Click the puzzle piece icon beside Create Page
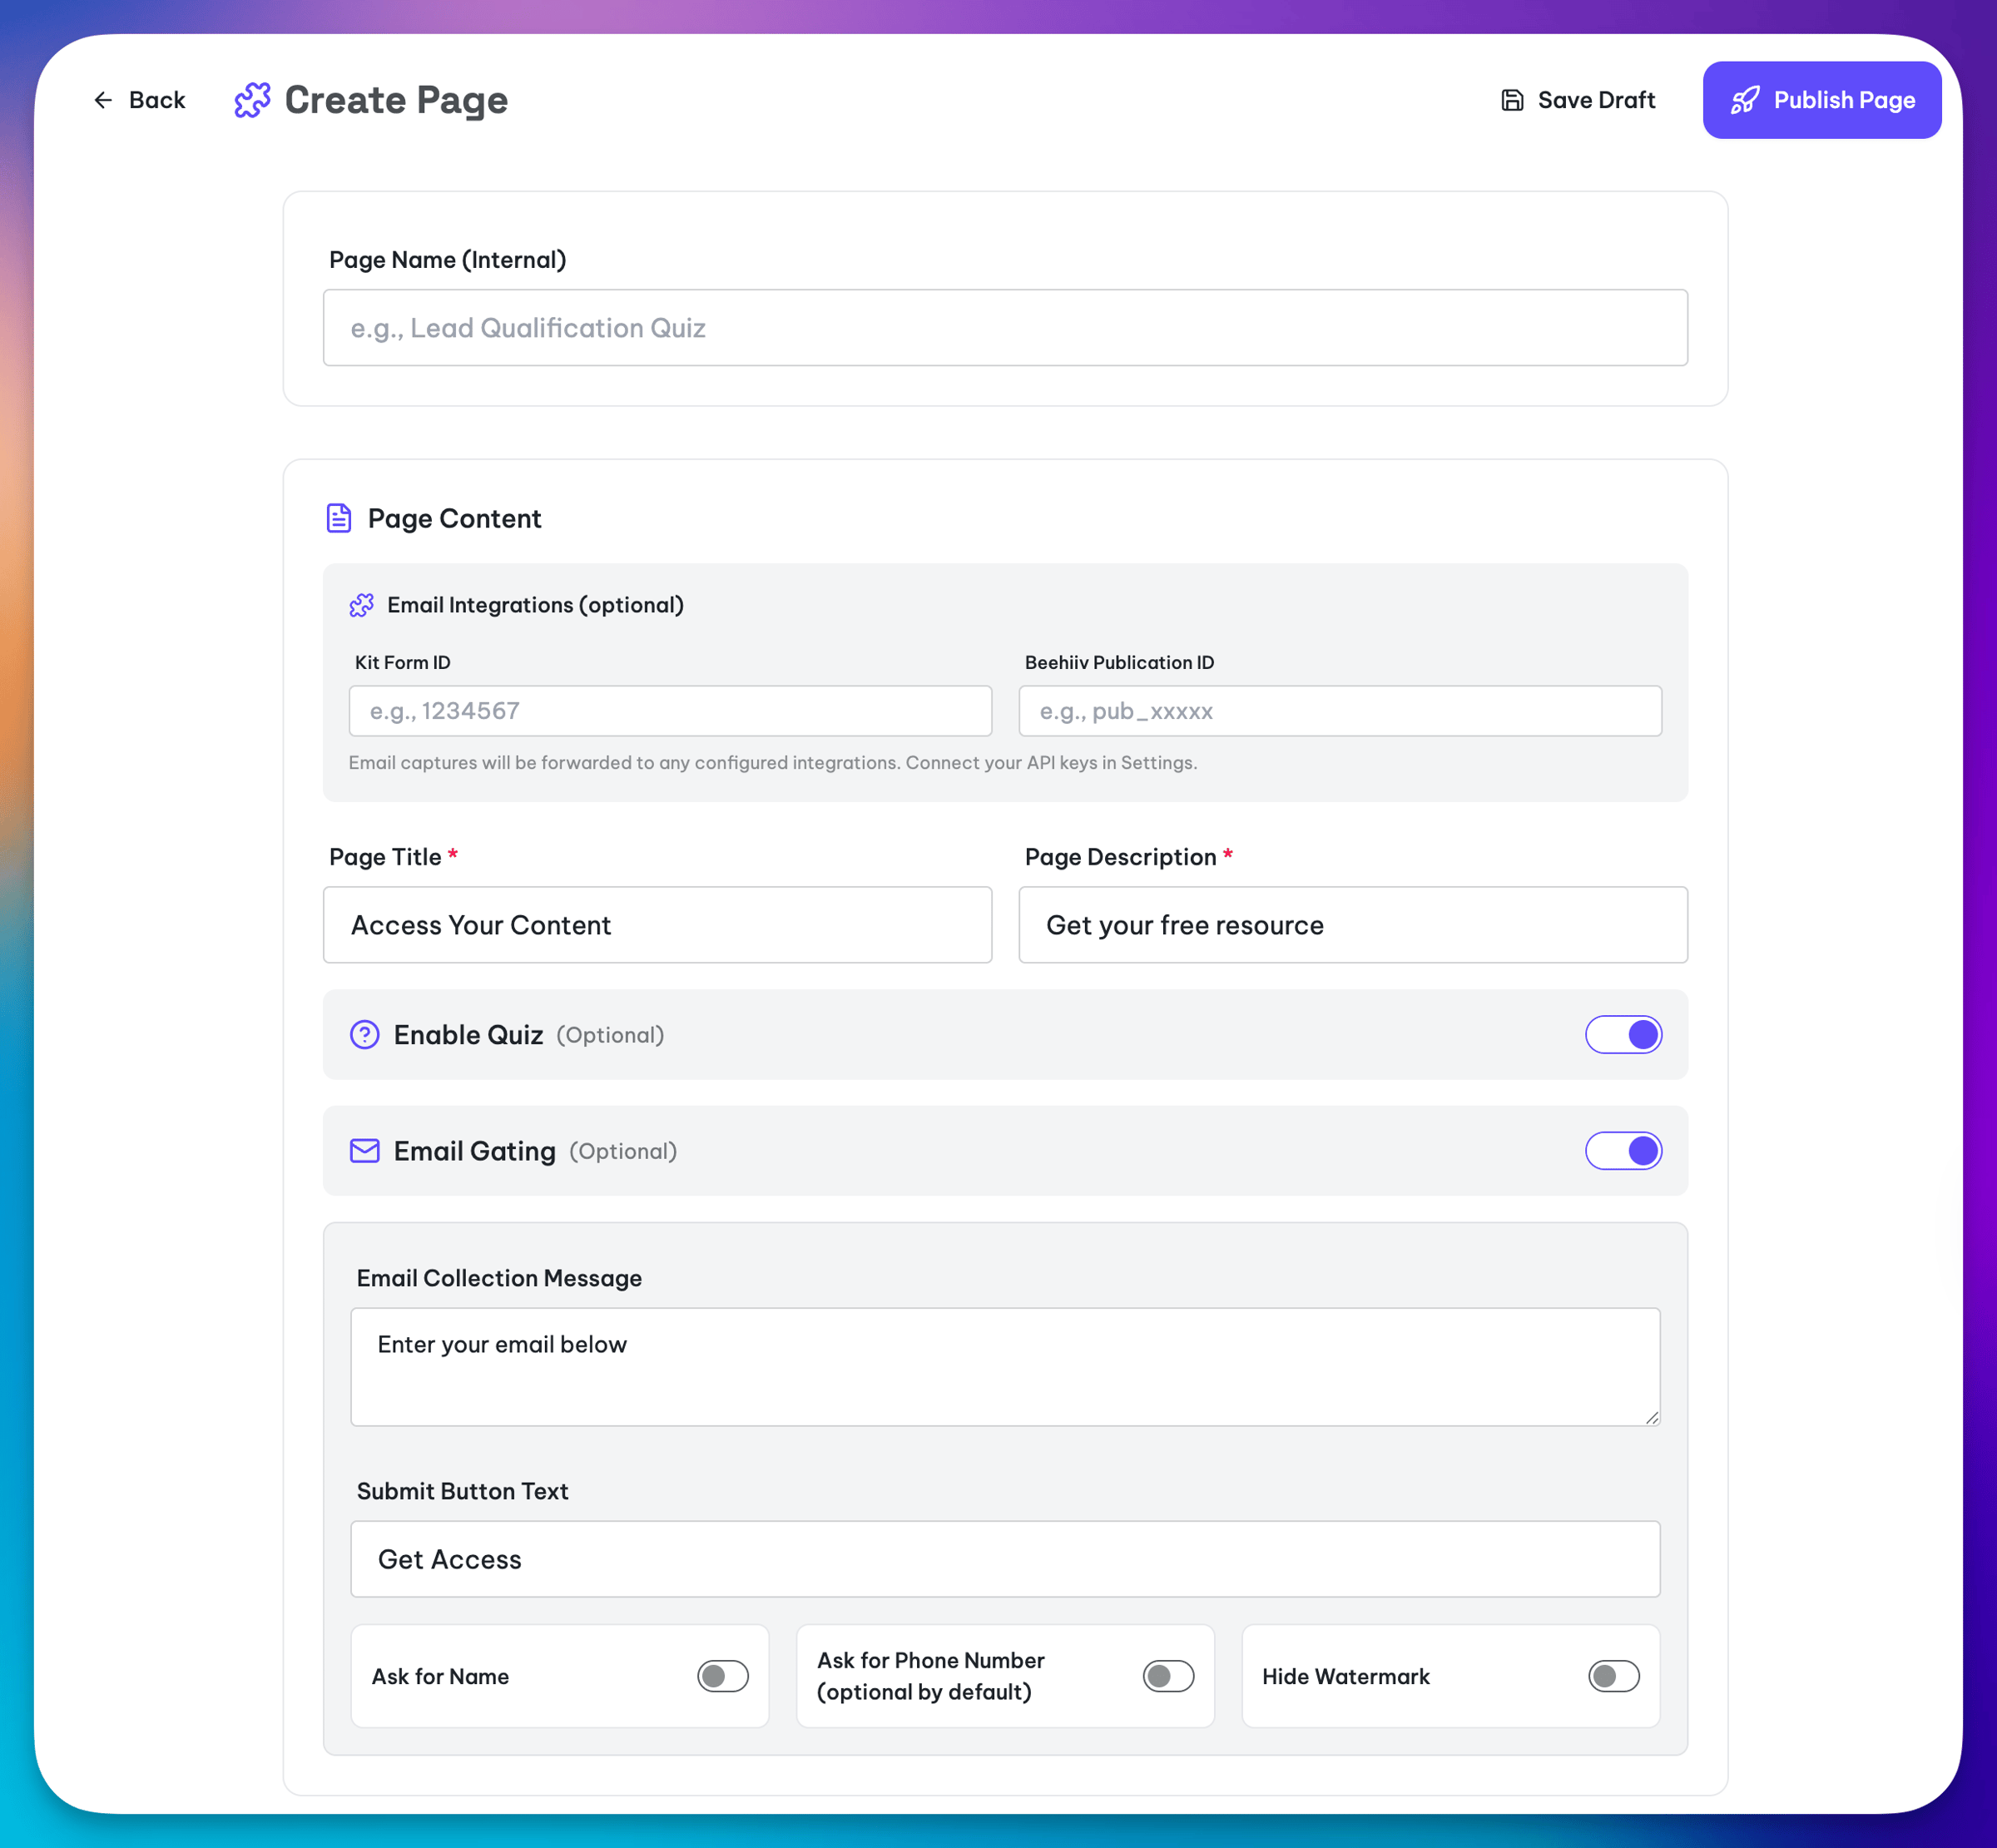 point(252,100)
